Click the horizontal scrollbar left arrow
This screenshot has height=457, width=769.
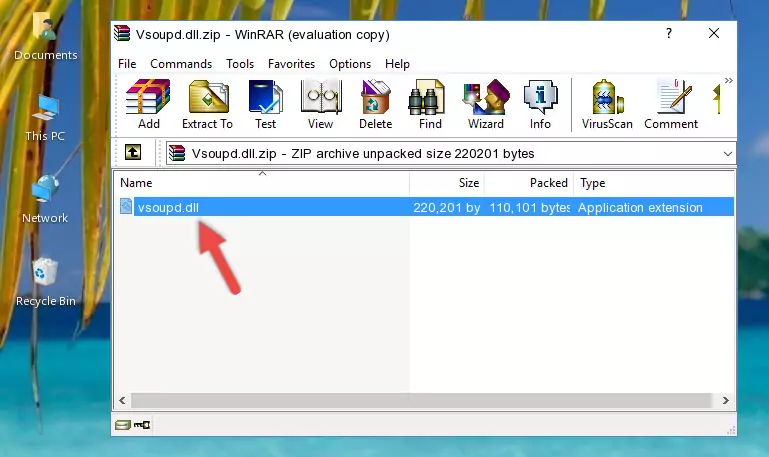point(122,401)
